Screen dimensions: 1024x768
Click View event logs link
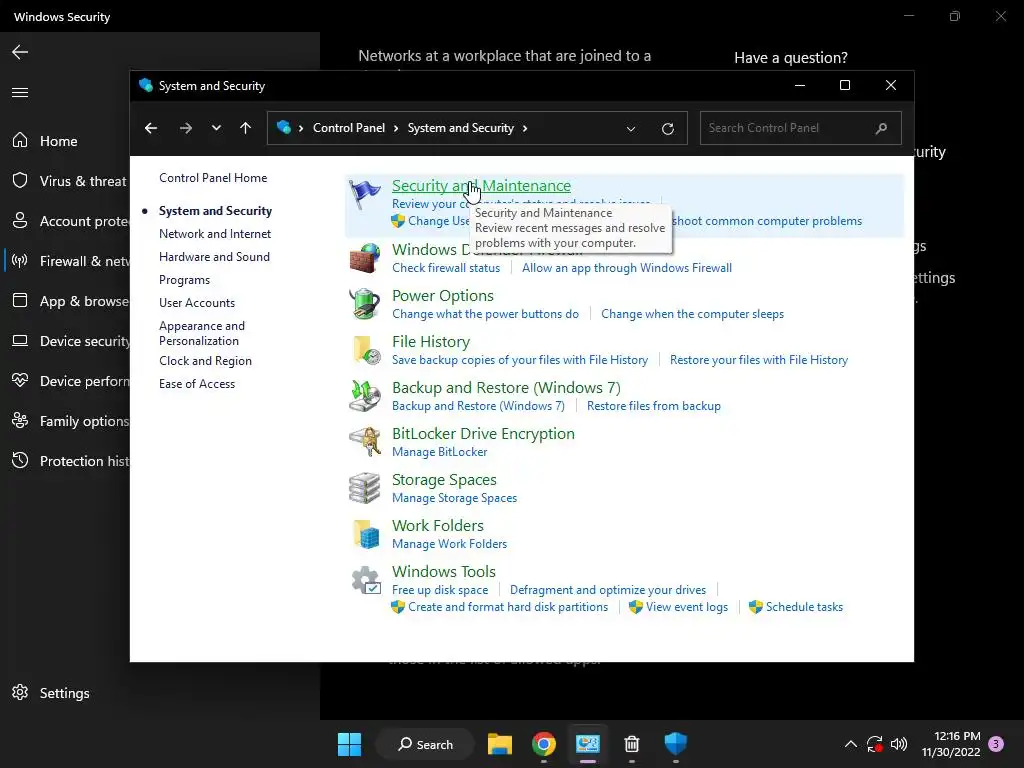[x=687, y=607]
